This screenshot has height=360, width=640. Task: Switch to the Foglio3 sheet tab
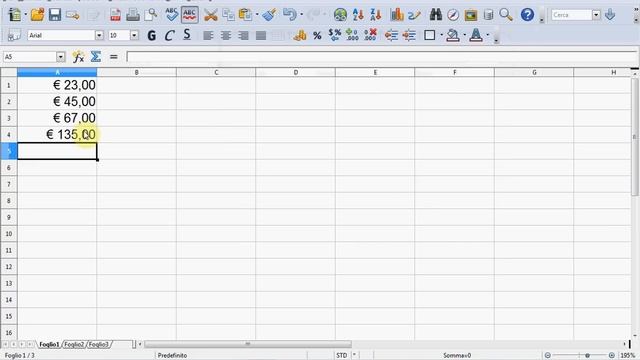tap(98, 344)
